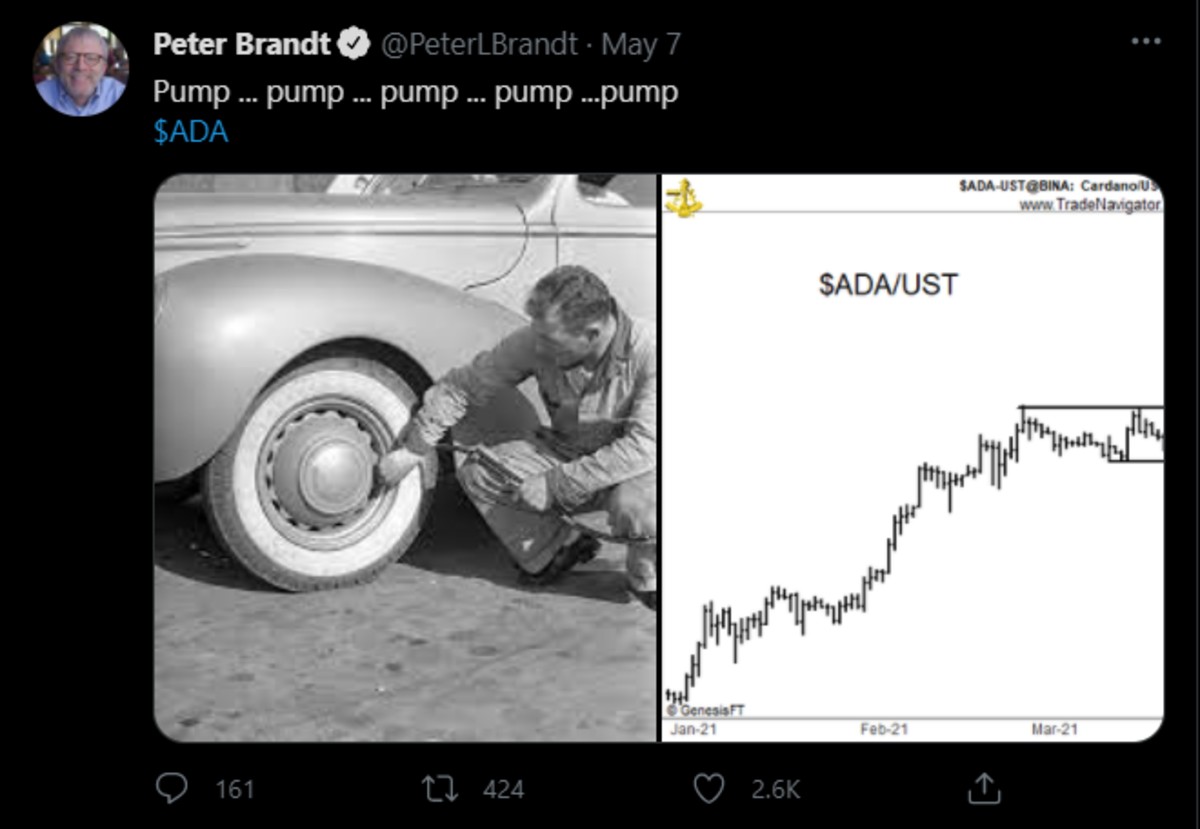
Task: Open the $ADA cashtag link
Action: coord(190,133)
